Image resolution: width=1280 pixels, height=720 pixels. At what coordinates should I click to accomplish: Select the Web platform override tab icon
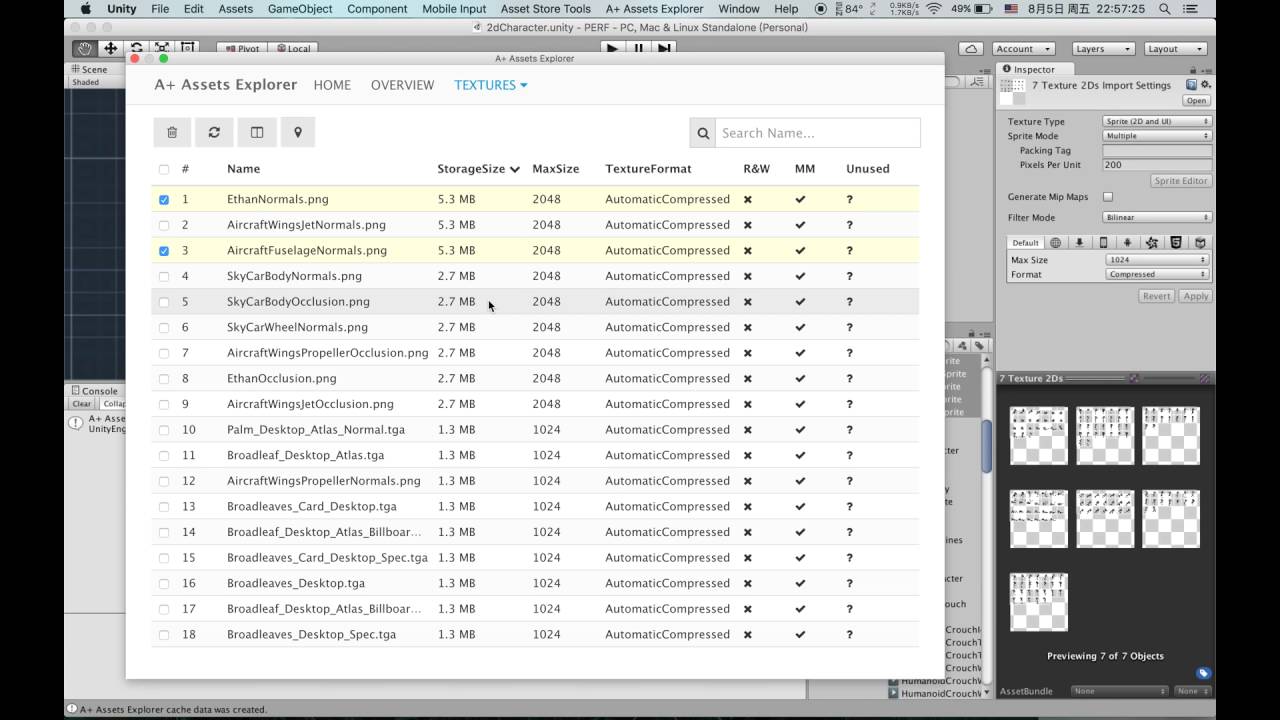point(1055,243)
